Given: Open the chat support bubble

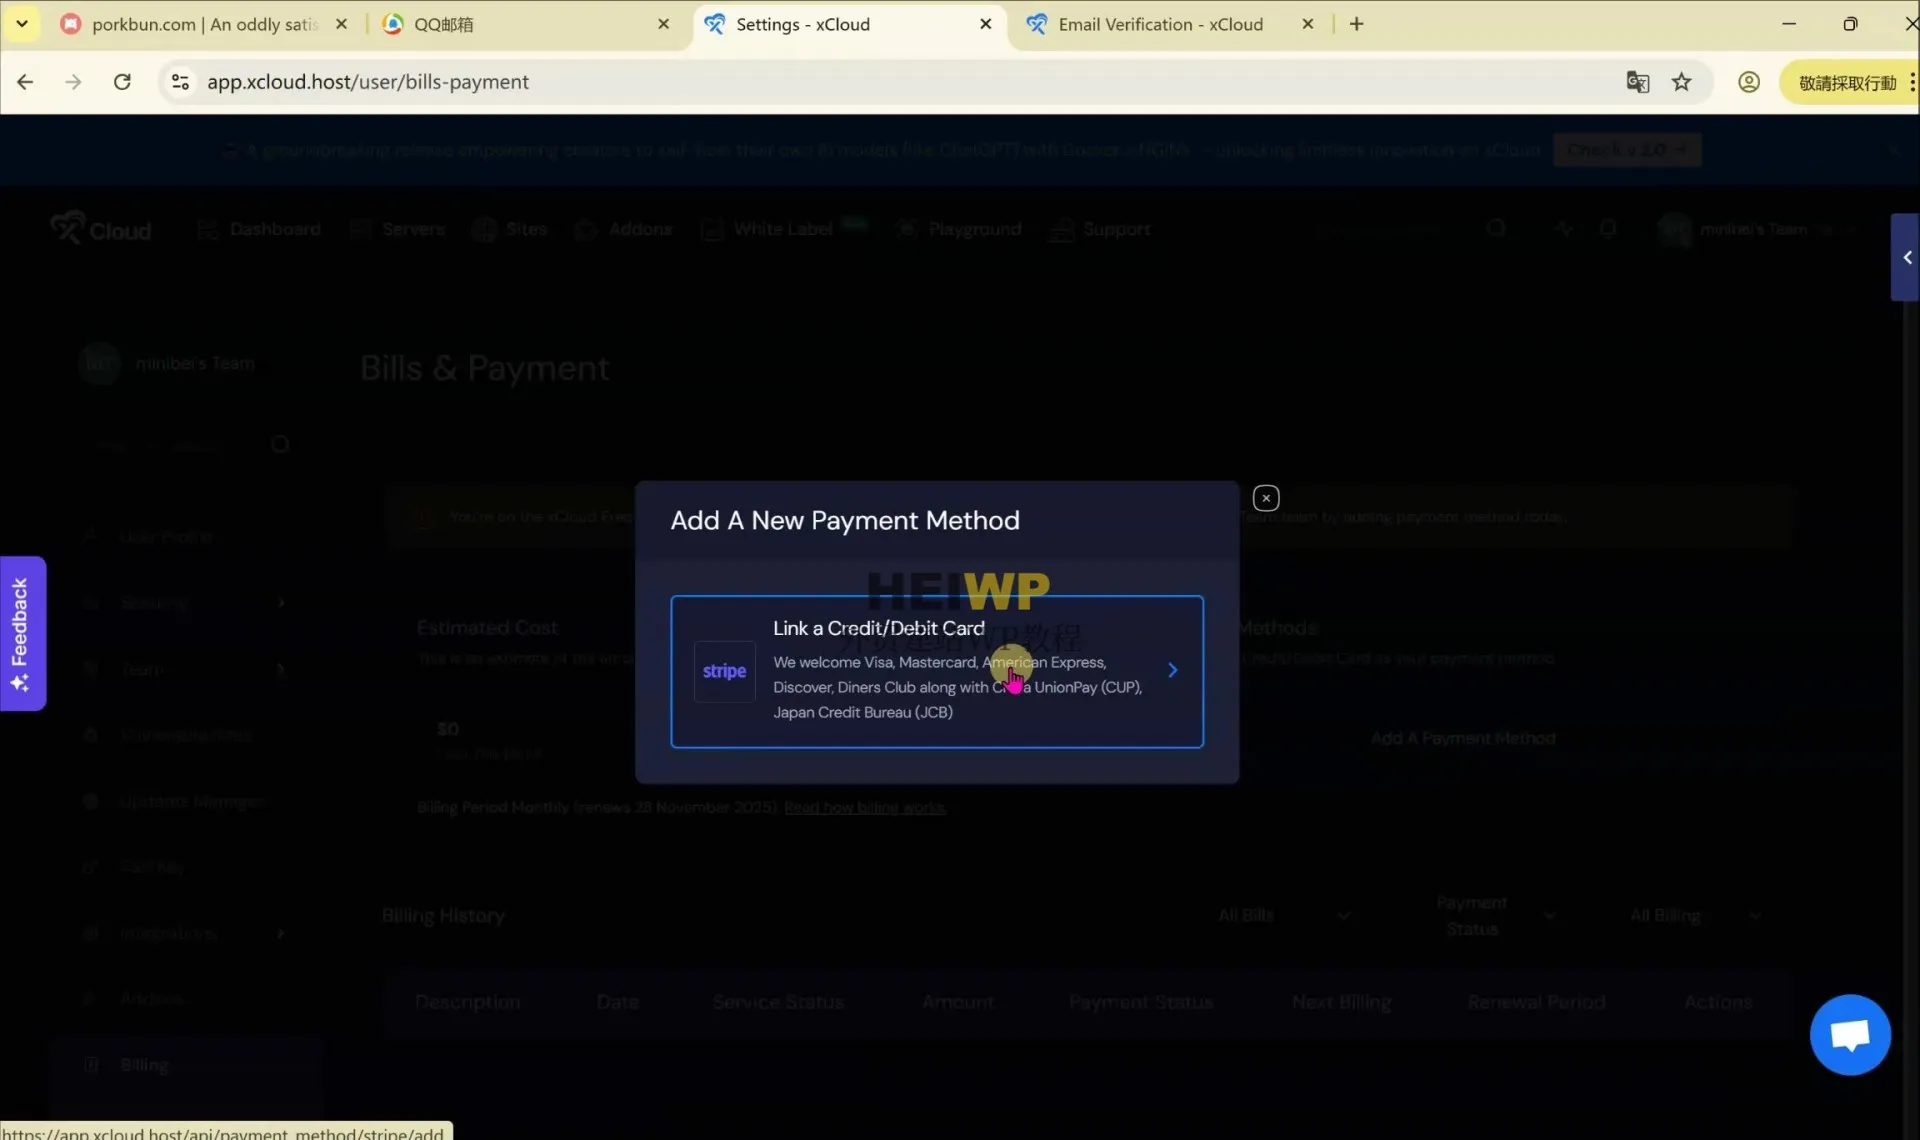Looking at the screenshot, I should coord(1849,1034).
